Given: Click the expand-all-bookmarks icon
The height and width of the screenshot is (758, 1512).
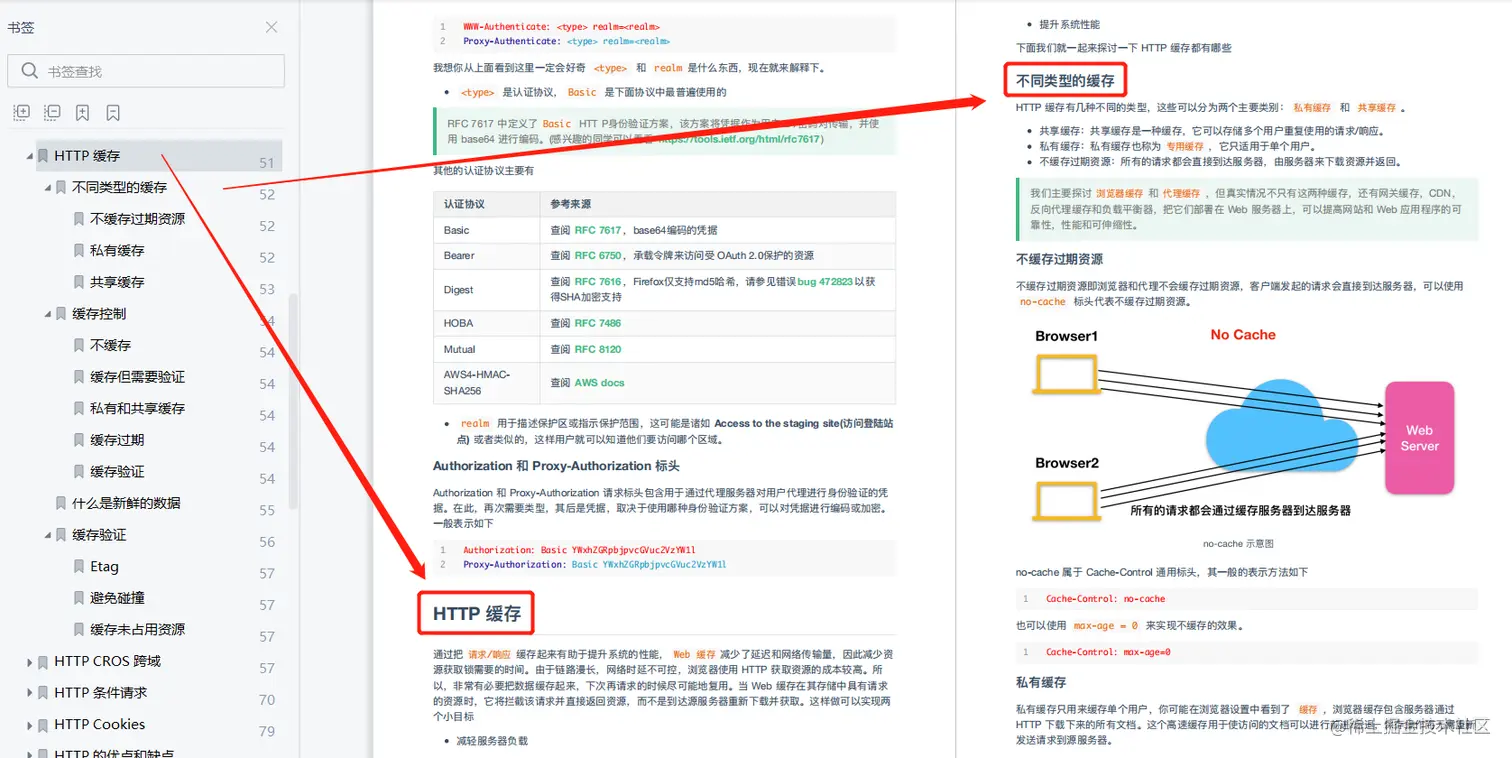Looking at the screenshot, I should (x=21, y=113).
